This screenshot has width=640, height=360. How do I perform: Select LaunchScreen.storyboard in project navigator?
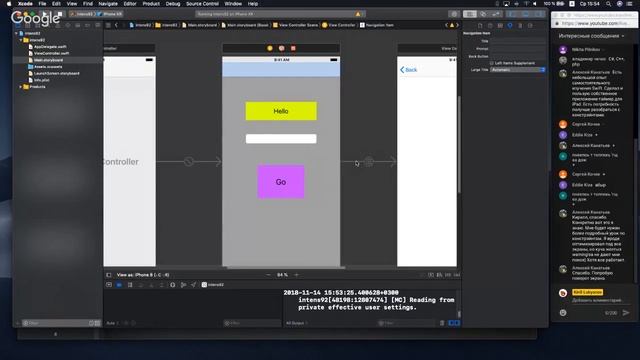(x=56, y=73)
